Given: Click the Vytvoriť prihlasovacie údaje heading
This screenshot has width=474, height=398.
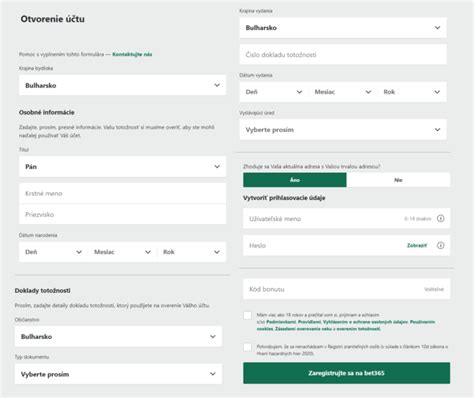Looking at the screenshot, I should pyautogui.click(x=284, y=198).
